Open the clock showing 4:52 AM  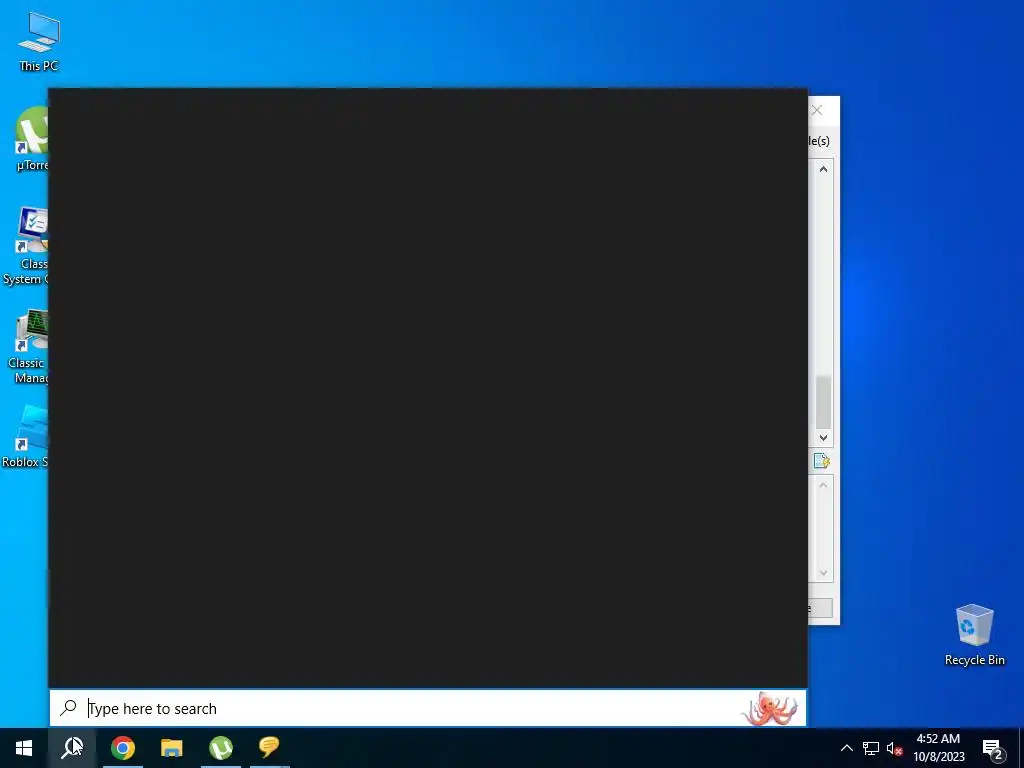point(938,748)
